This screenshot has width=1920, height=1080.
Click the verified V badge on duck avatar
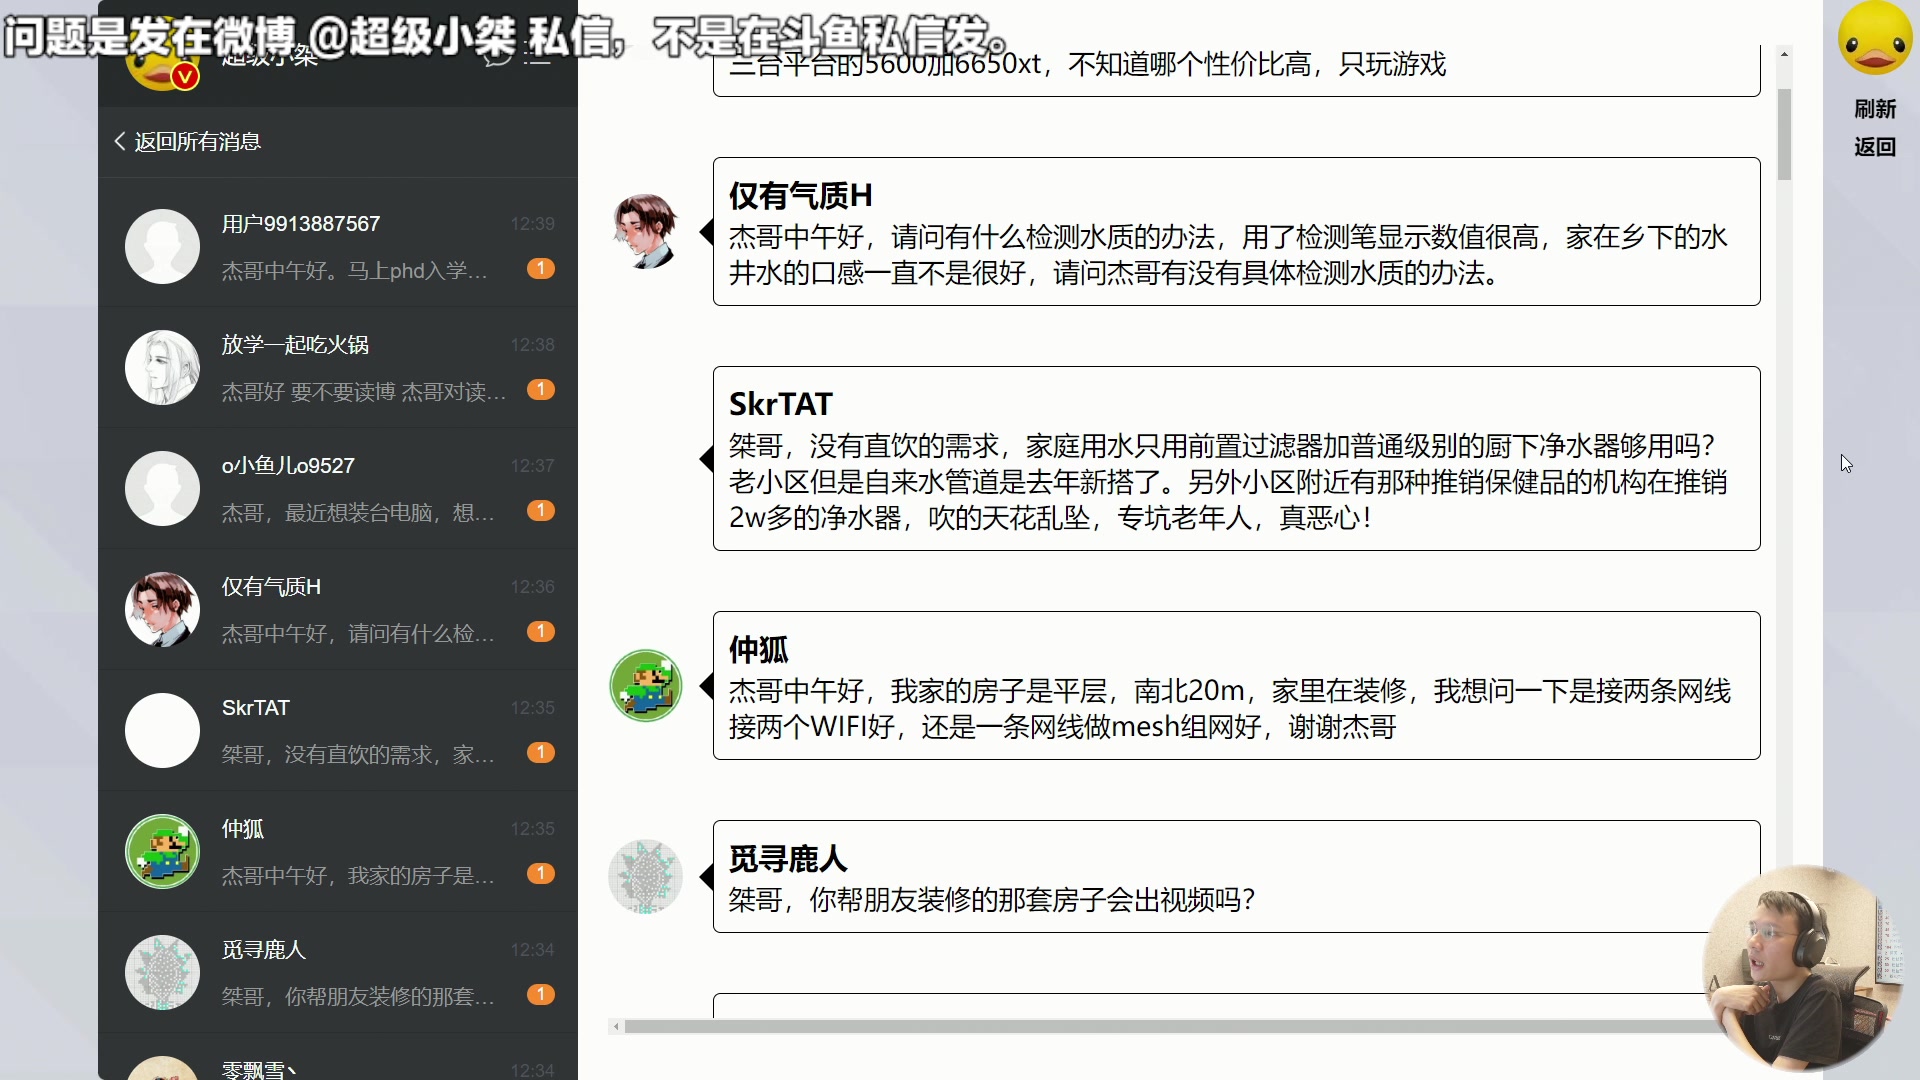(185, 76)
